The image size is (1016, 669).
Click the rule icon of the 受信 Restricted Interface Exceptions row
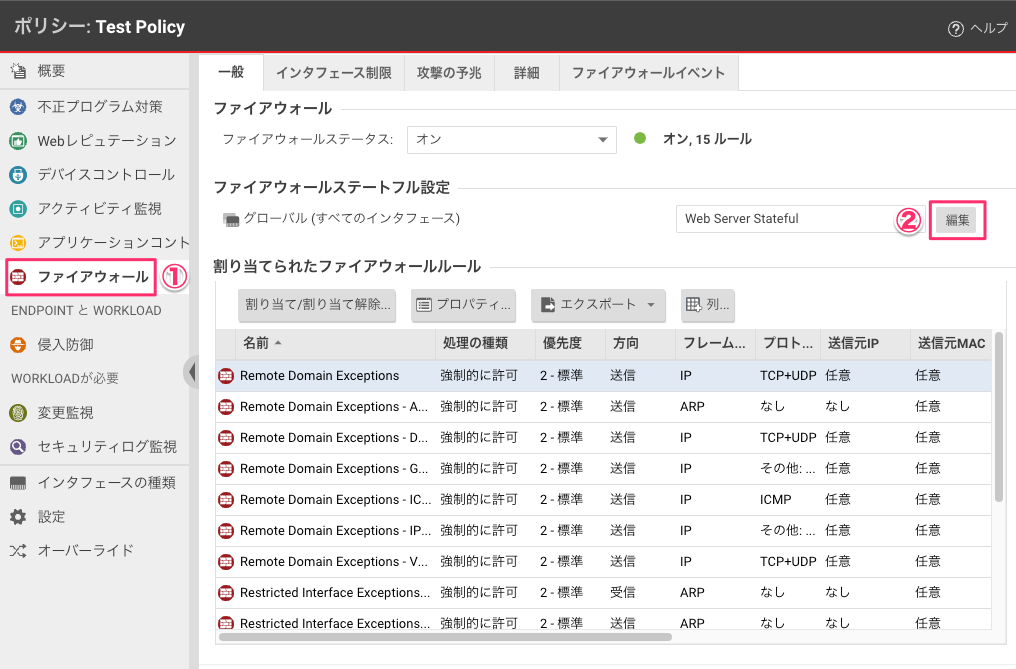tap(226, 593)
